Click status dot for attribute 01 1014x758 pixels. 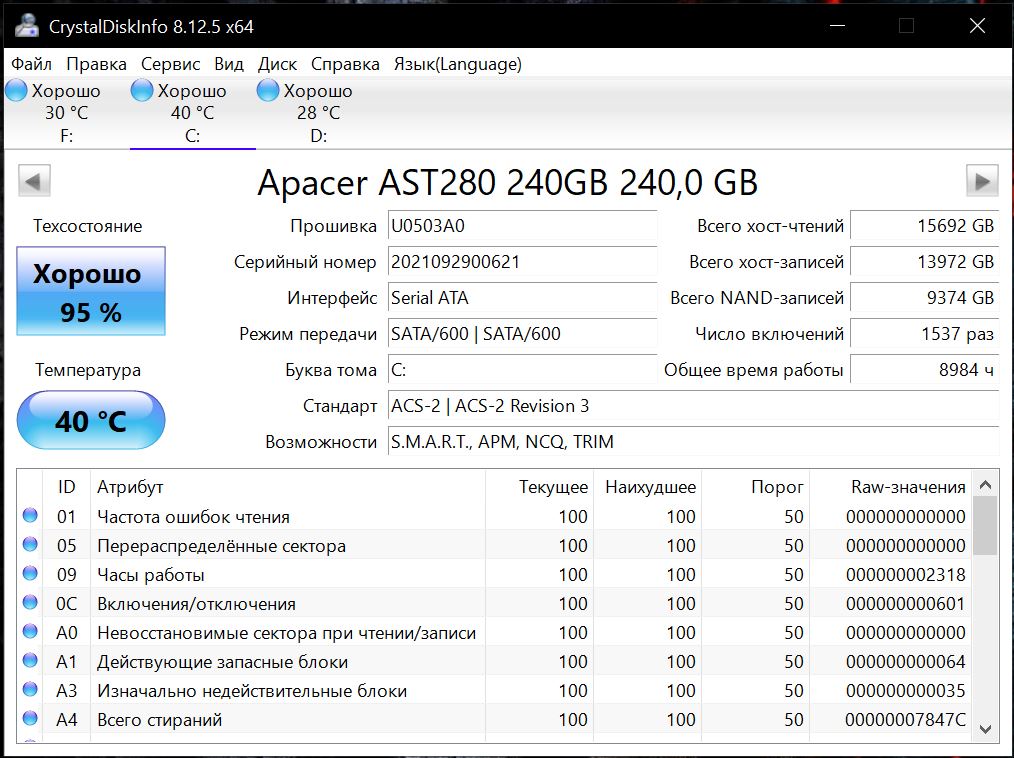[x=30, y=515]
